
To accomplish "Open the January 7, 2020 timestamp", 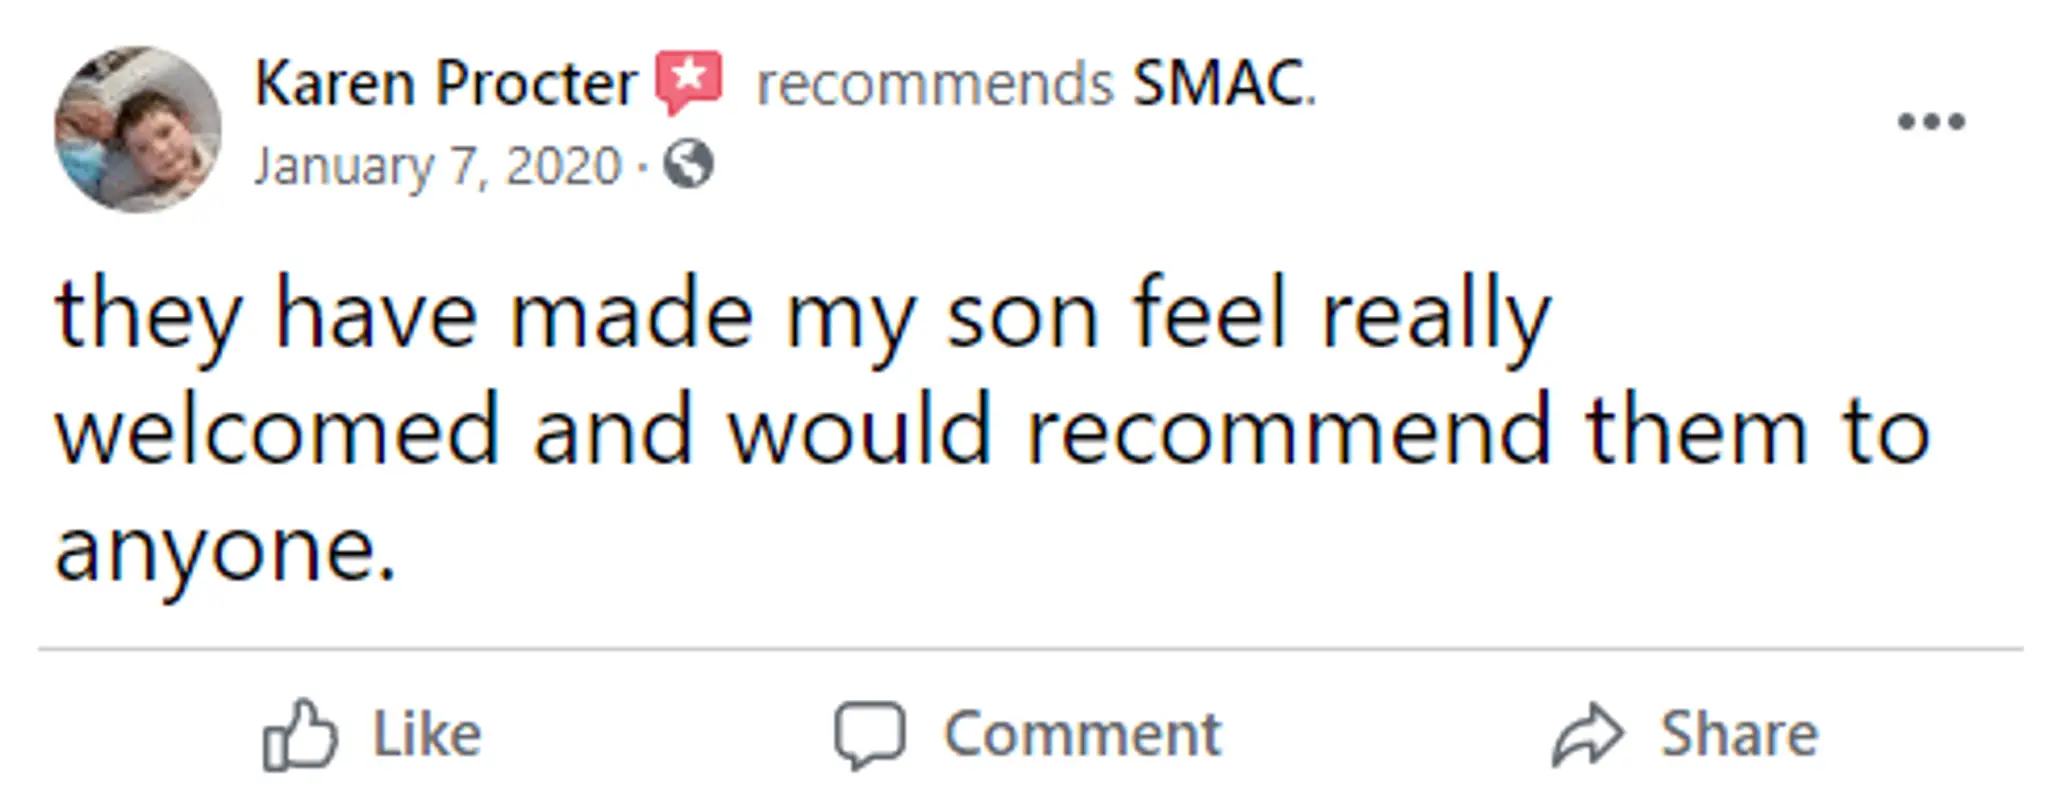I will pyautogui.click(x=438, y=166).
